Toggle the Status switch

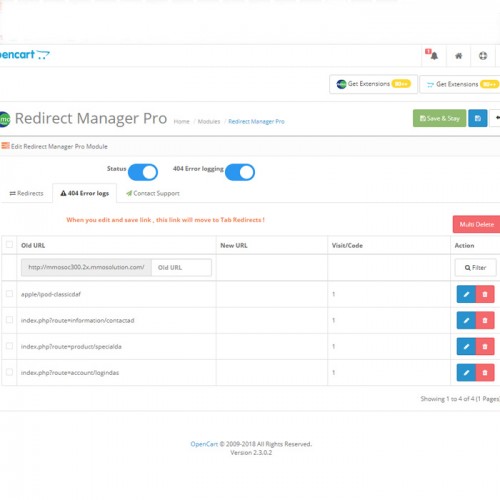point(143,172)
